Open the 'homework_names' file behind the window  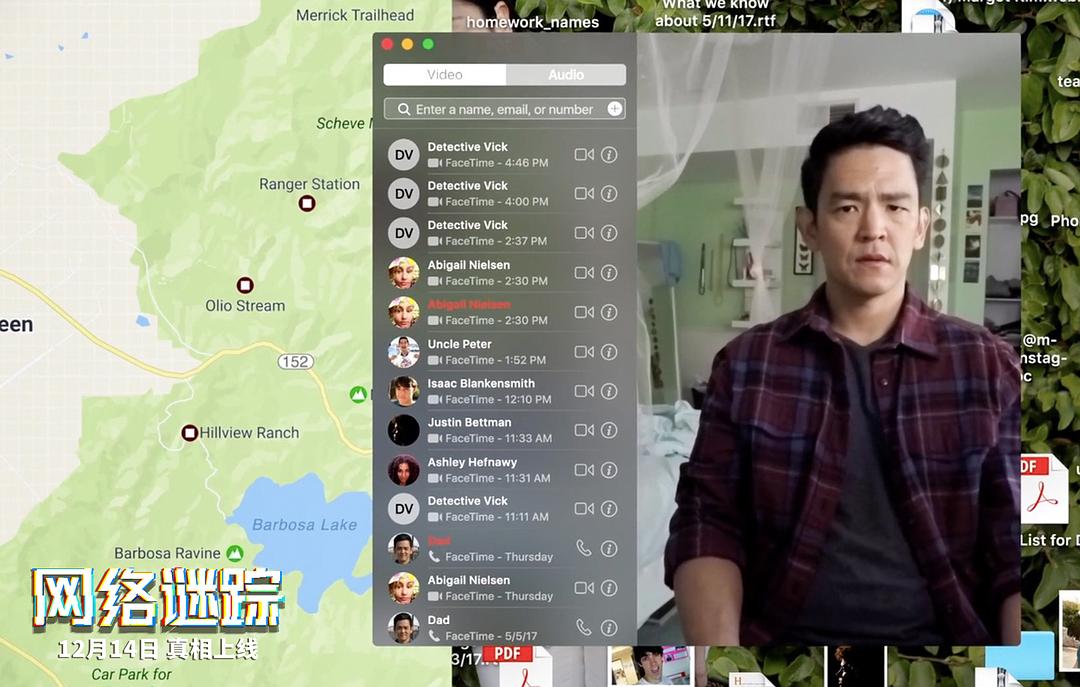pos(534,21)
